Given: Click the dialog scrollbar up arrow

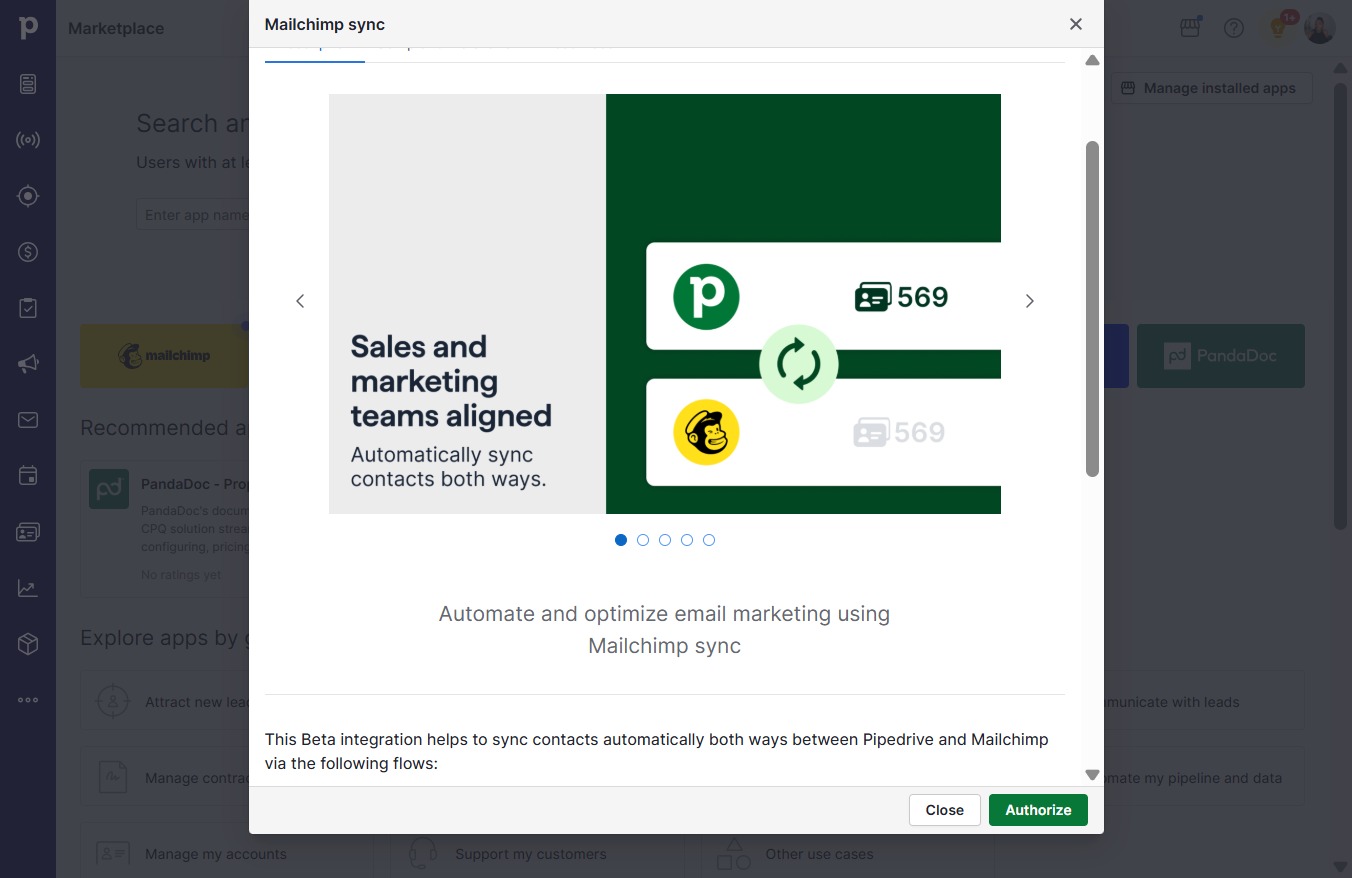Looking at the screenshot, I should pos(1092,61).
